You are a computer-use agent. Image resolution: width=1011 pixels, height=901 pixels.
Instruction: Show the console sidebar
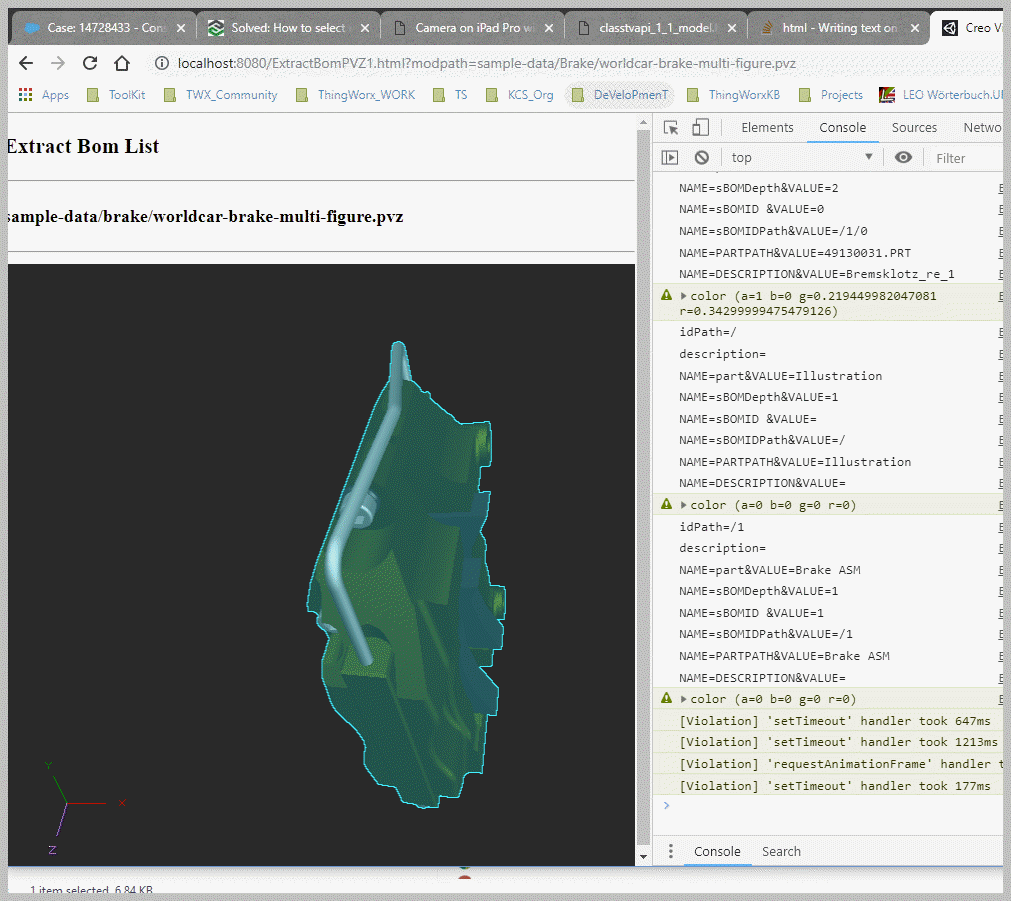tap(670, 157)
